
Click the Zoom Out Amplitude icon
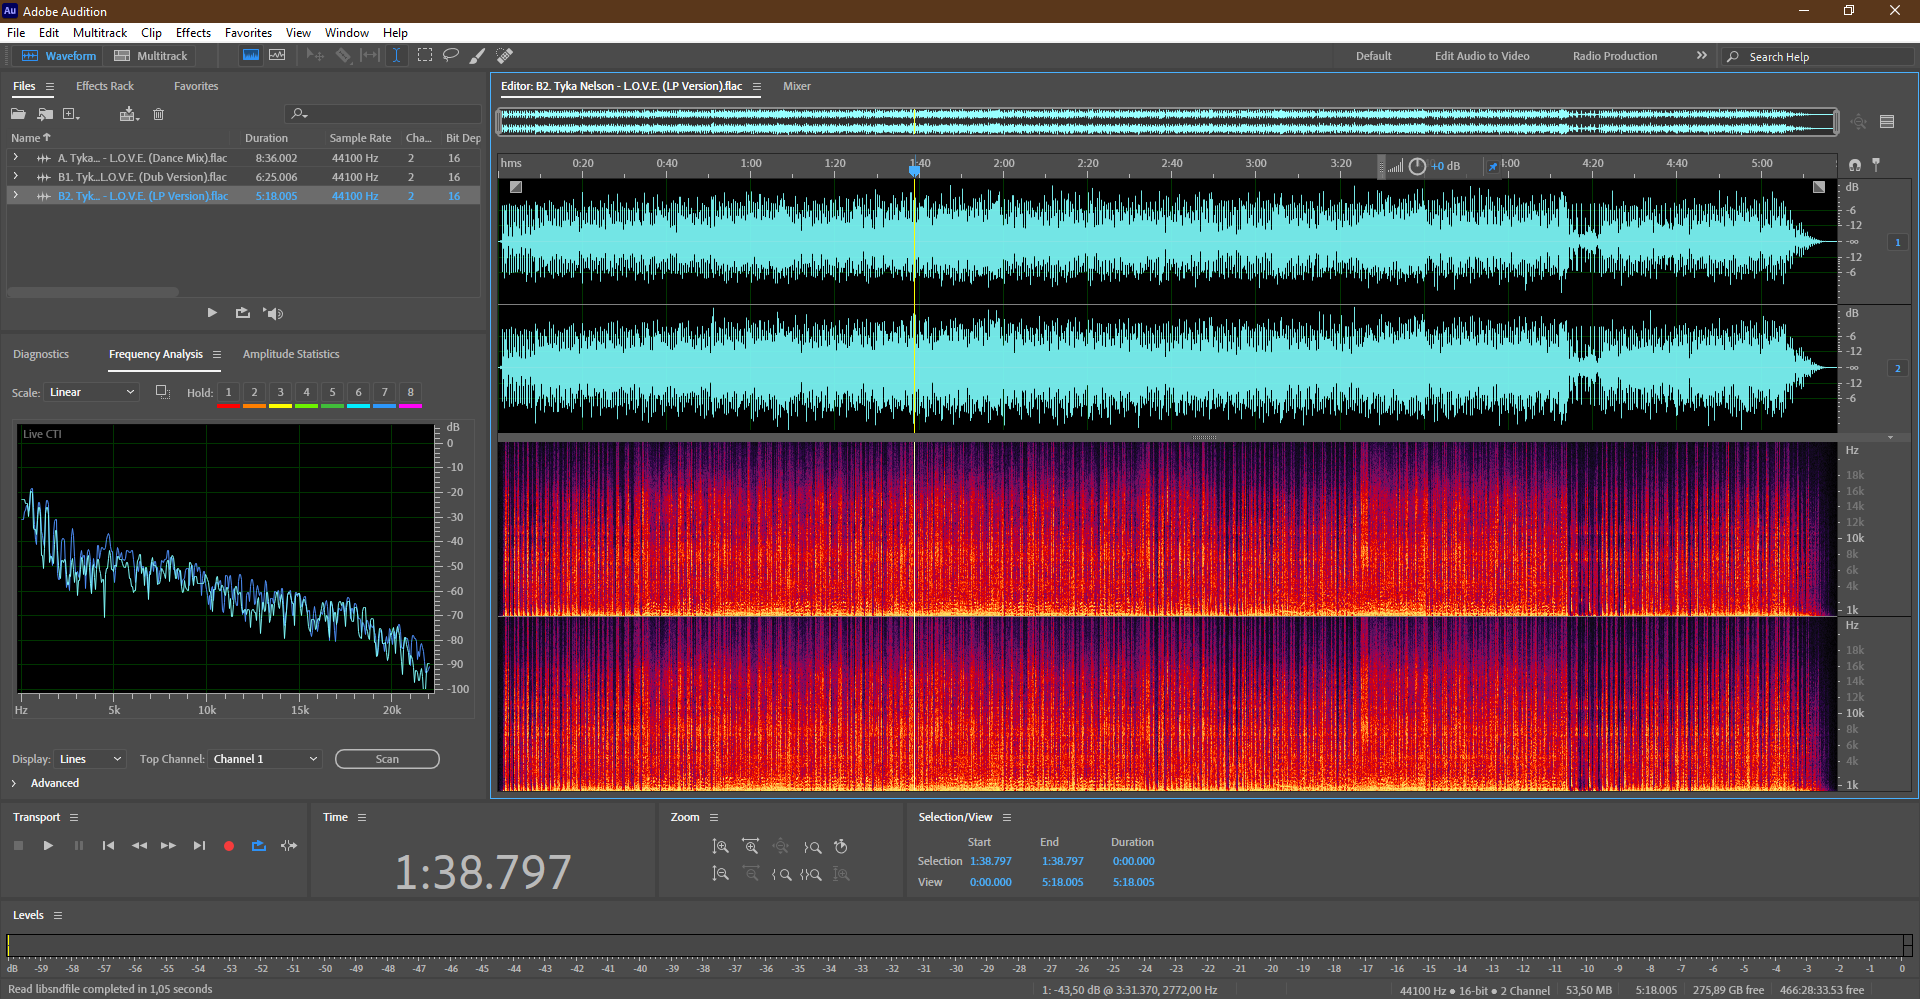pos(720,874)
